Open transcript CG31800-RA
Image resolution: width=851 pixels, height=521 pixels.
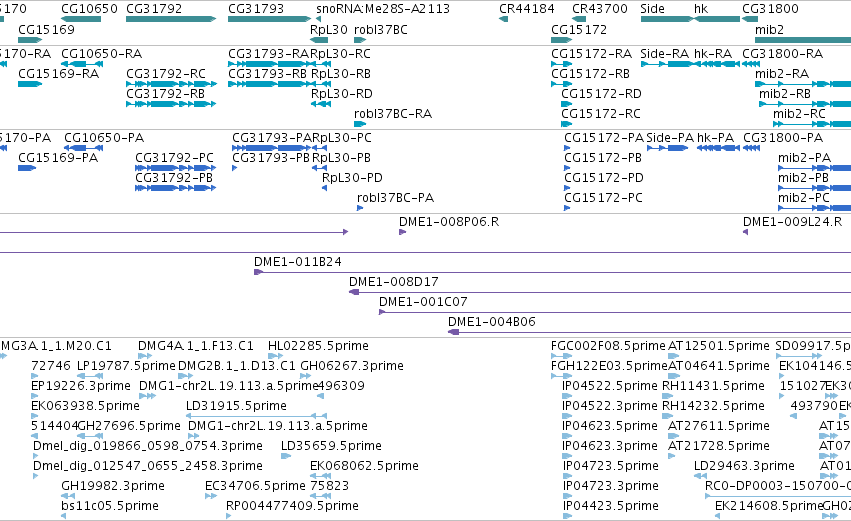[783, 54]
